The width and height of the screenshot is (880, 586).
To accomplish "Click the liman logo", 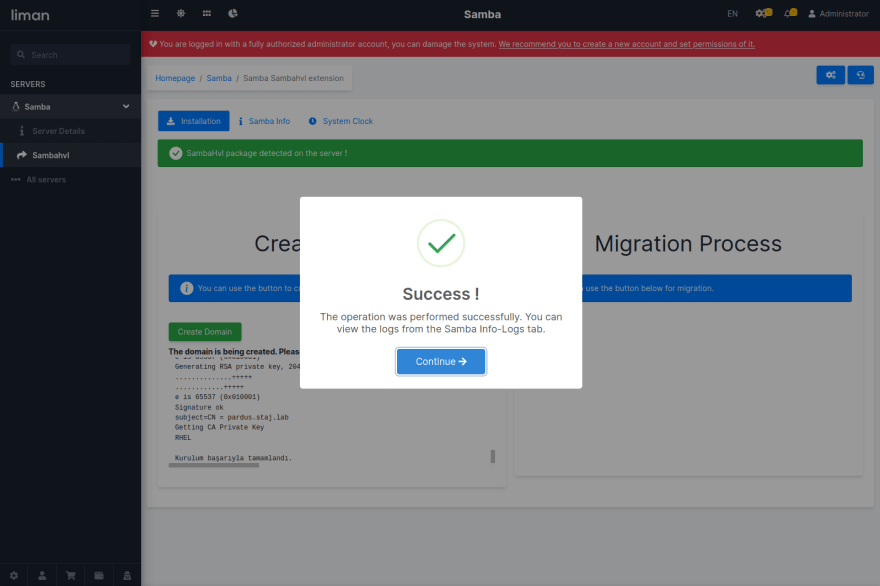I will pyautogui.click(x=30, y=15).
